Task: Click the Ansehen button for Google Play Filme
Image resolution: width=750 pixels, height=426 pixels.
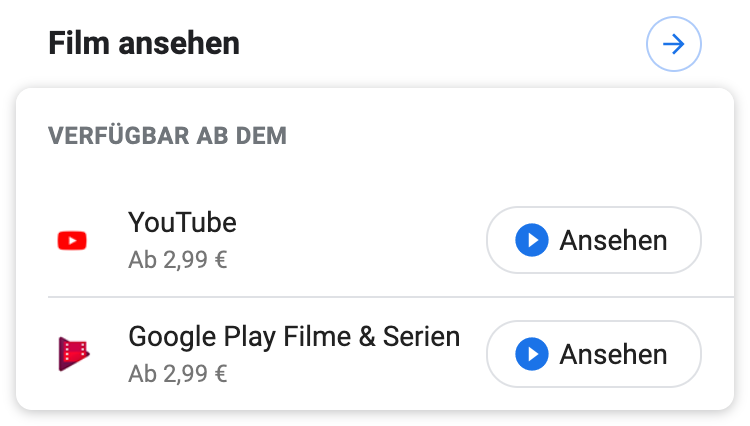Action: coord(593,354)
